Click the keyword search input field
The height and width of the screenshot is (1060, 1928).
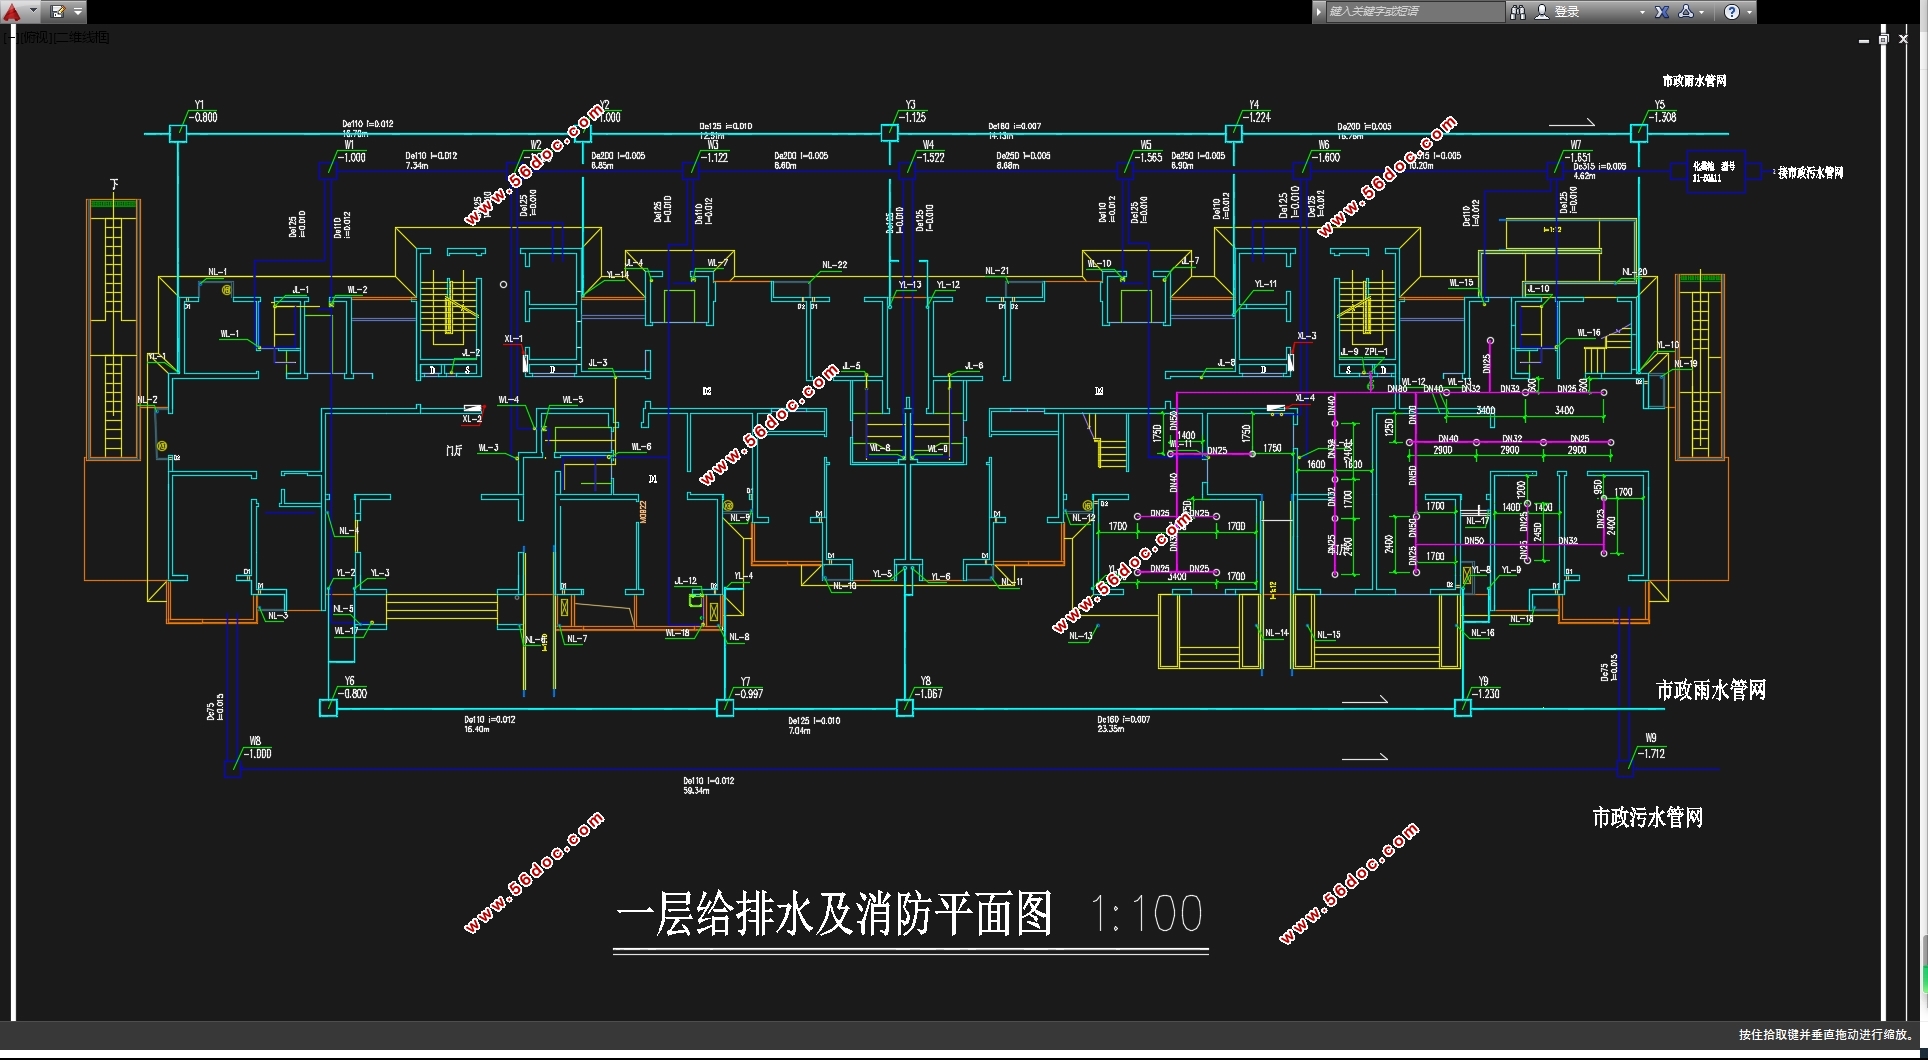(1414, 12)
